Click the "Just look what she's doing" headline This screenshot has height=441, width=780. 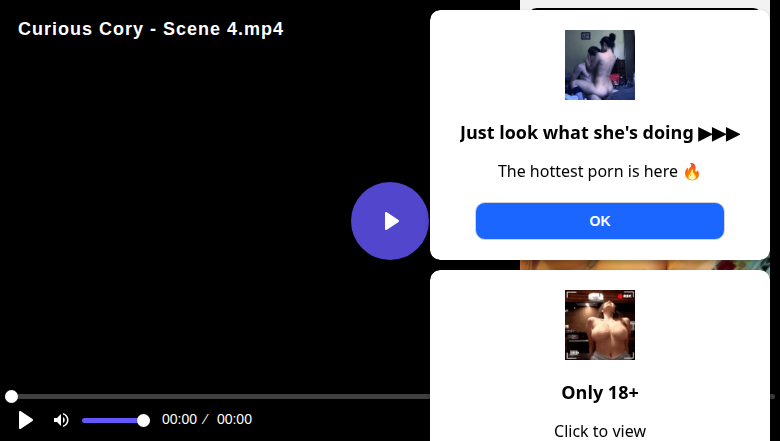tap(576, 133)
